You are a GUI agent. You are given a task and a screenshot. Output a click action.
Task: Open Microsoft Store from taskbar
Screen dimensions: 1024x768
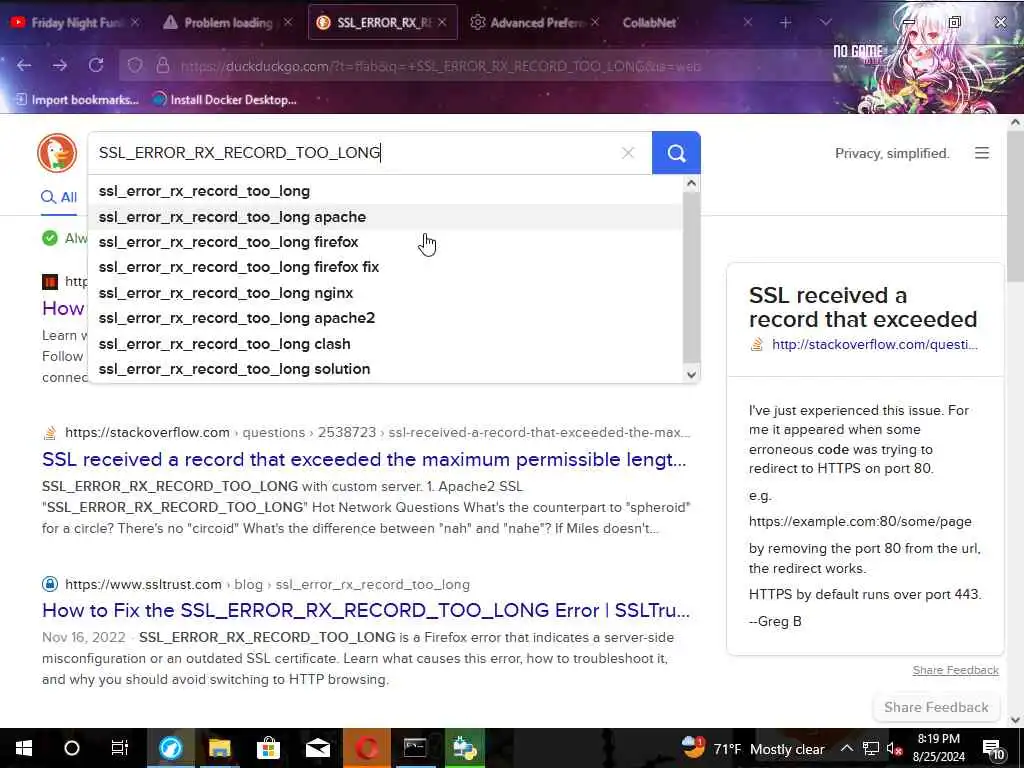pyautogui.click(x=268, y=748)
